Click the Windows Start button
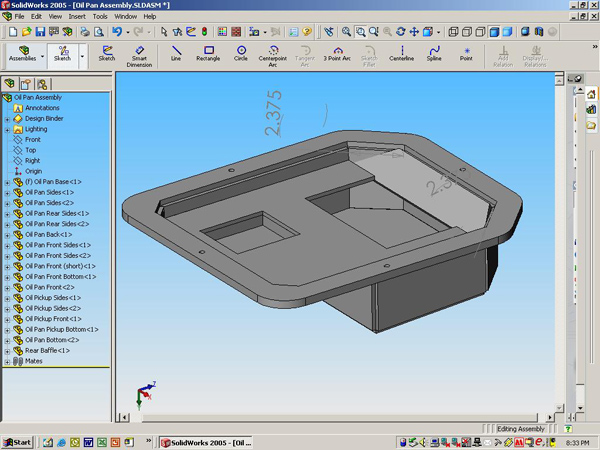 point(17,441)
